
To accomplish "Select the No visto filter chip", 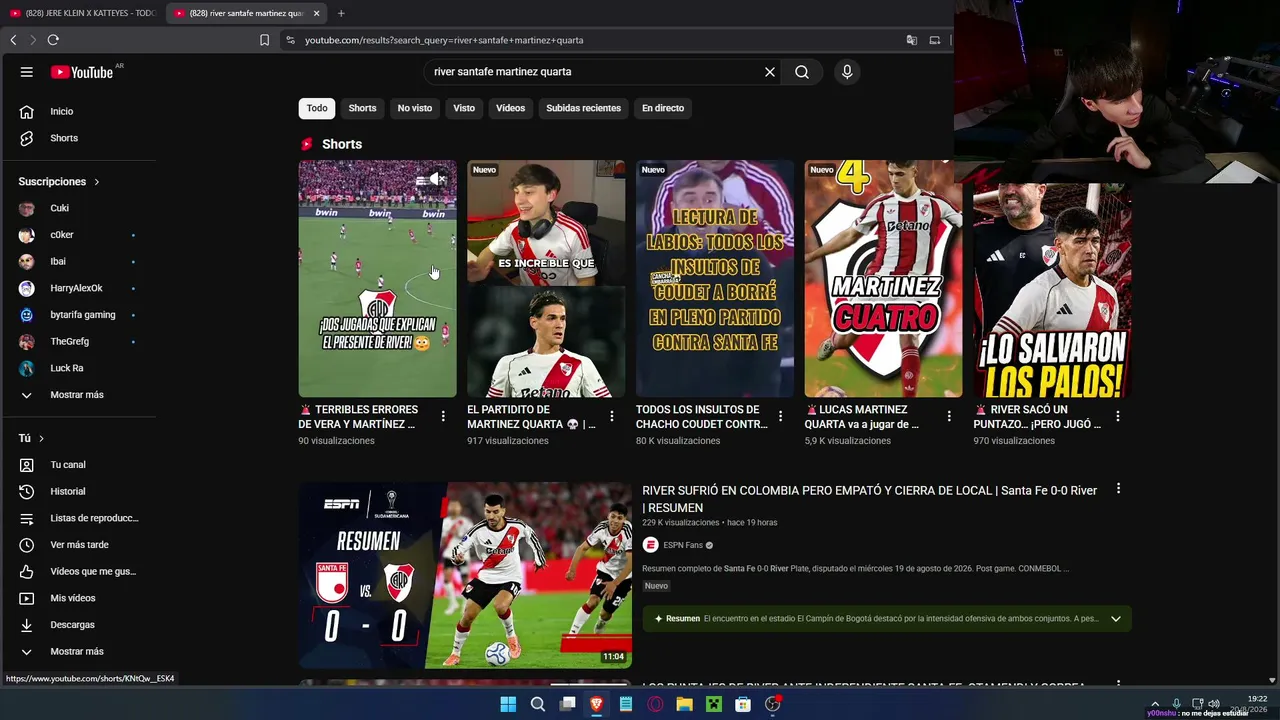I will [x=415, y=108].
